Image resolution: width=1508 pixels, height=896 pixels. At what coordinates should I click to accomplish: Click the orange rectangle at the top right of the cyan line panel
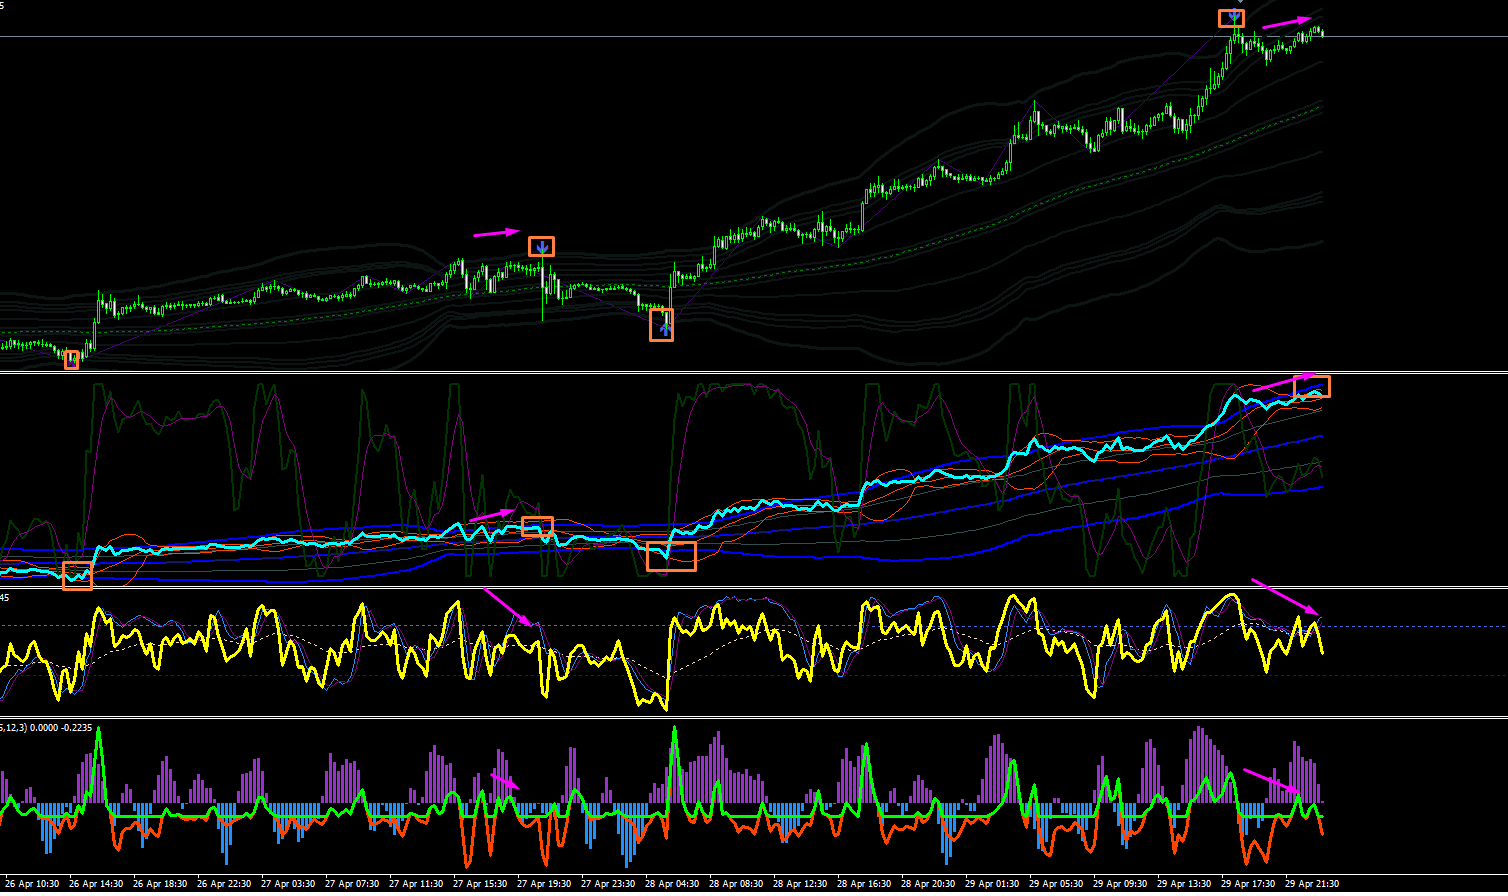point(1312,386)
